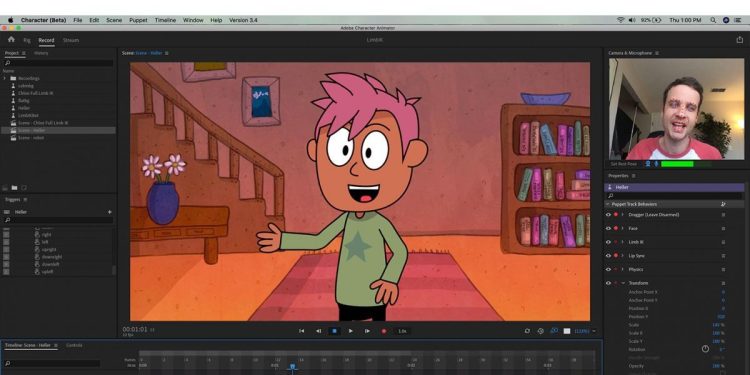Viewport: 750px width, 375px height.
Task: Collapse the Transform behavior
Action: [623, 283]
